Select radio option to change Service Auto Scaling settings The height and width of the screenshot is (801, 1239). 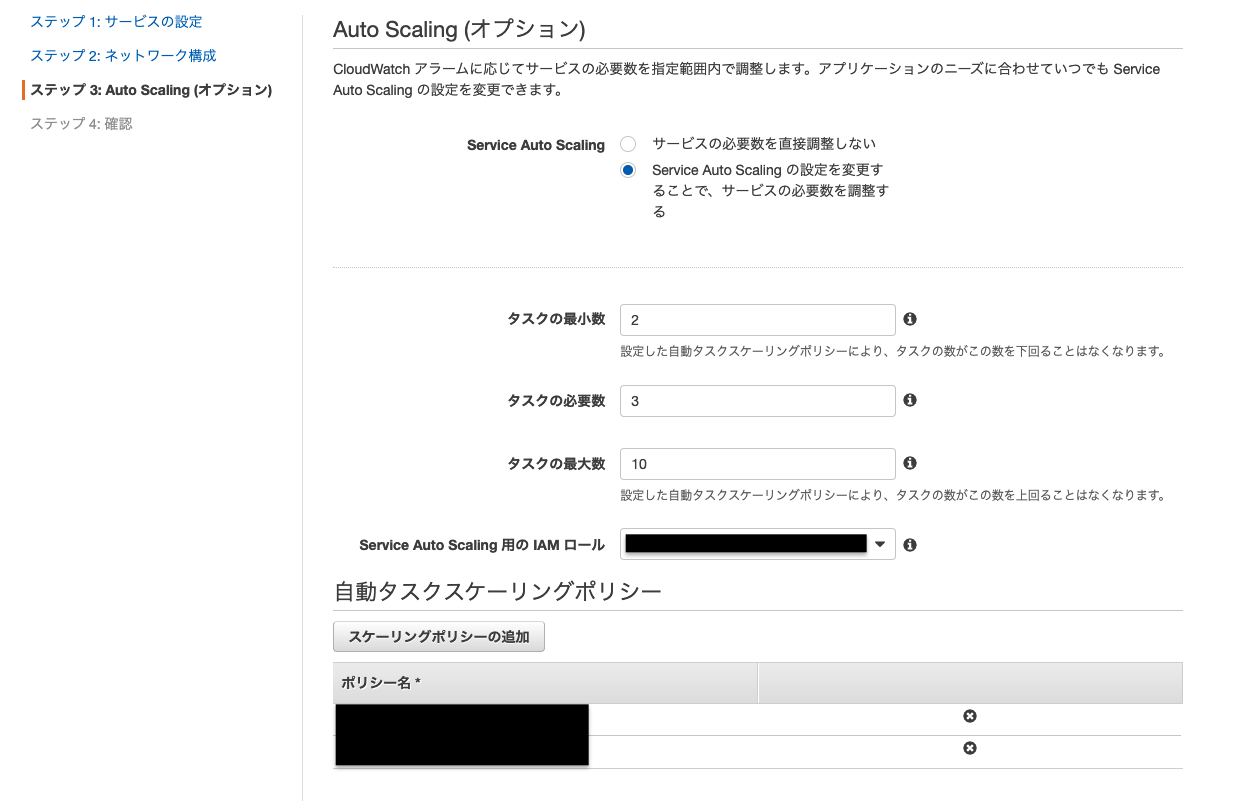tap(628, 170)
